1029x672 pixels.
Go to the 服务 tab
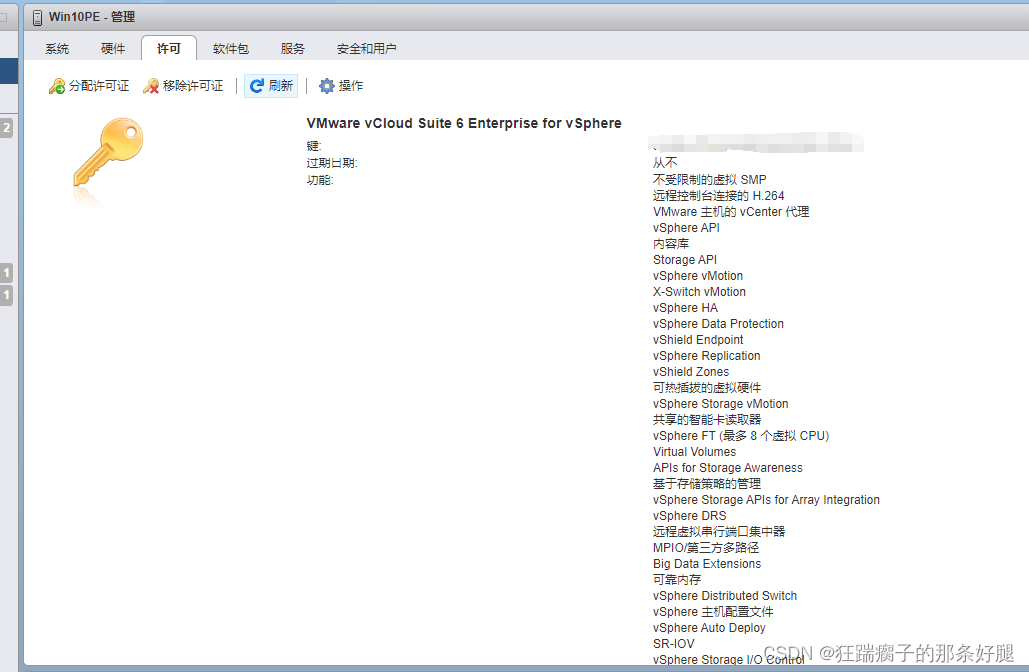click(293, 49)
